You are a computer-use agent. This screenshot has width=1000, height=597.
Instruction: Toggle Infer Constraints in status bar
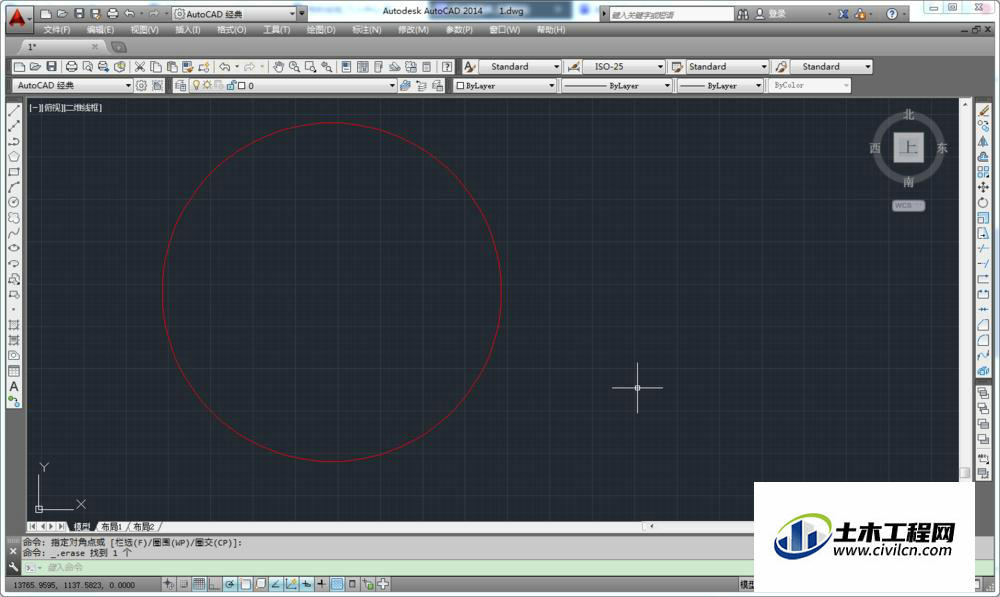(168, 584)
